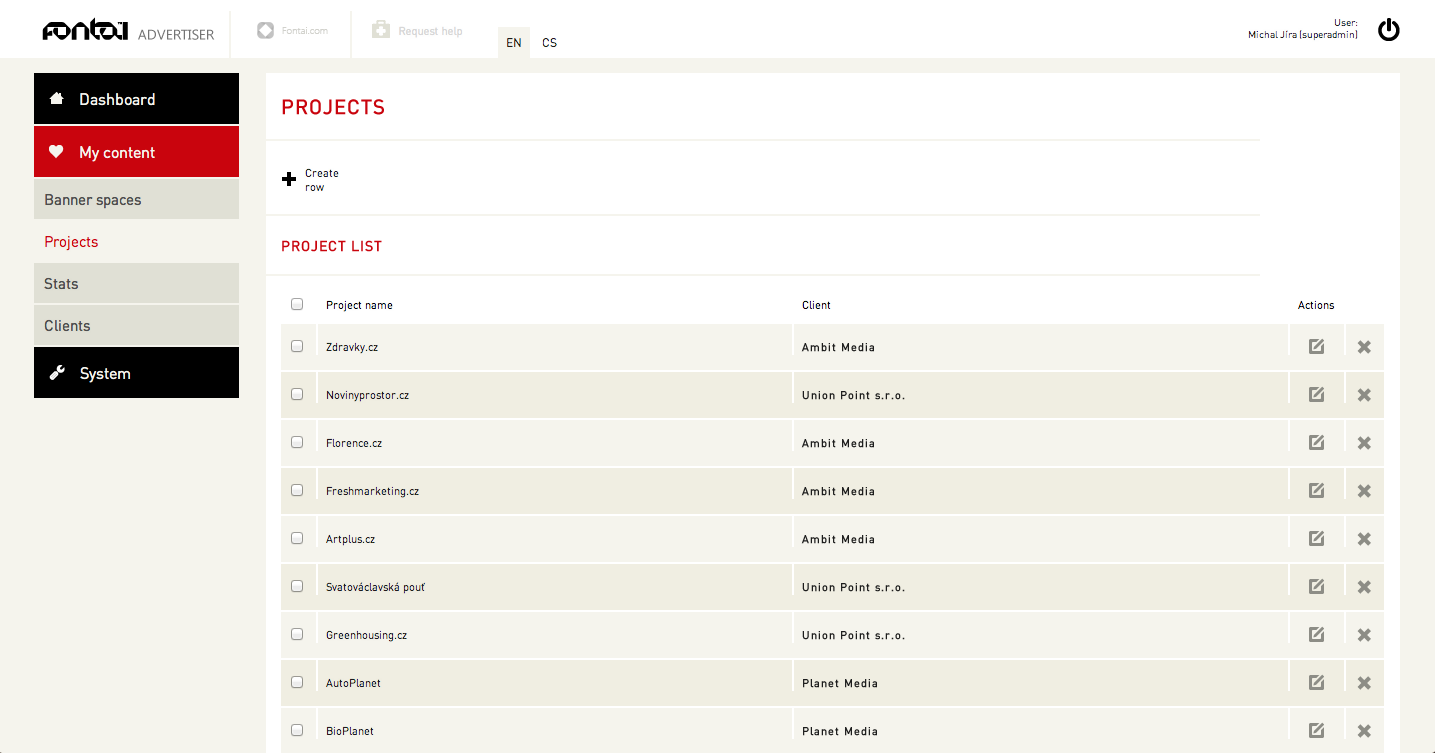Expand the System menu
The image size is (1435, 753).
(136, 373)
